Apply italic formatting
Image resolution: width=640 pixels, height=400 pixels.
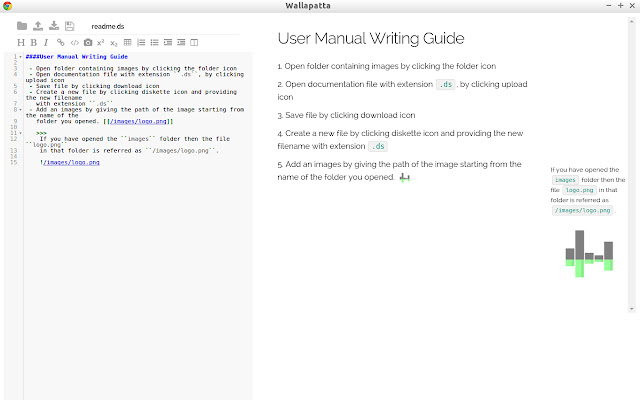pyautogui.click(x=46, y=42)
